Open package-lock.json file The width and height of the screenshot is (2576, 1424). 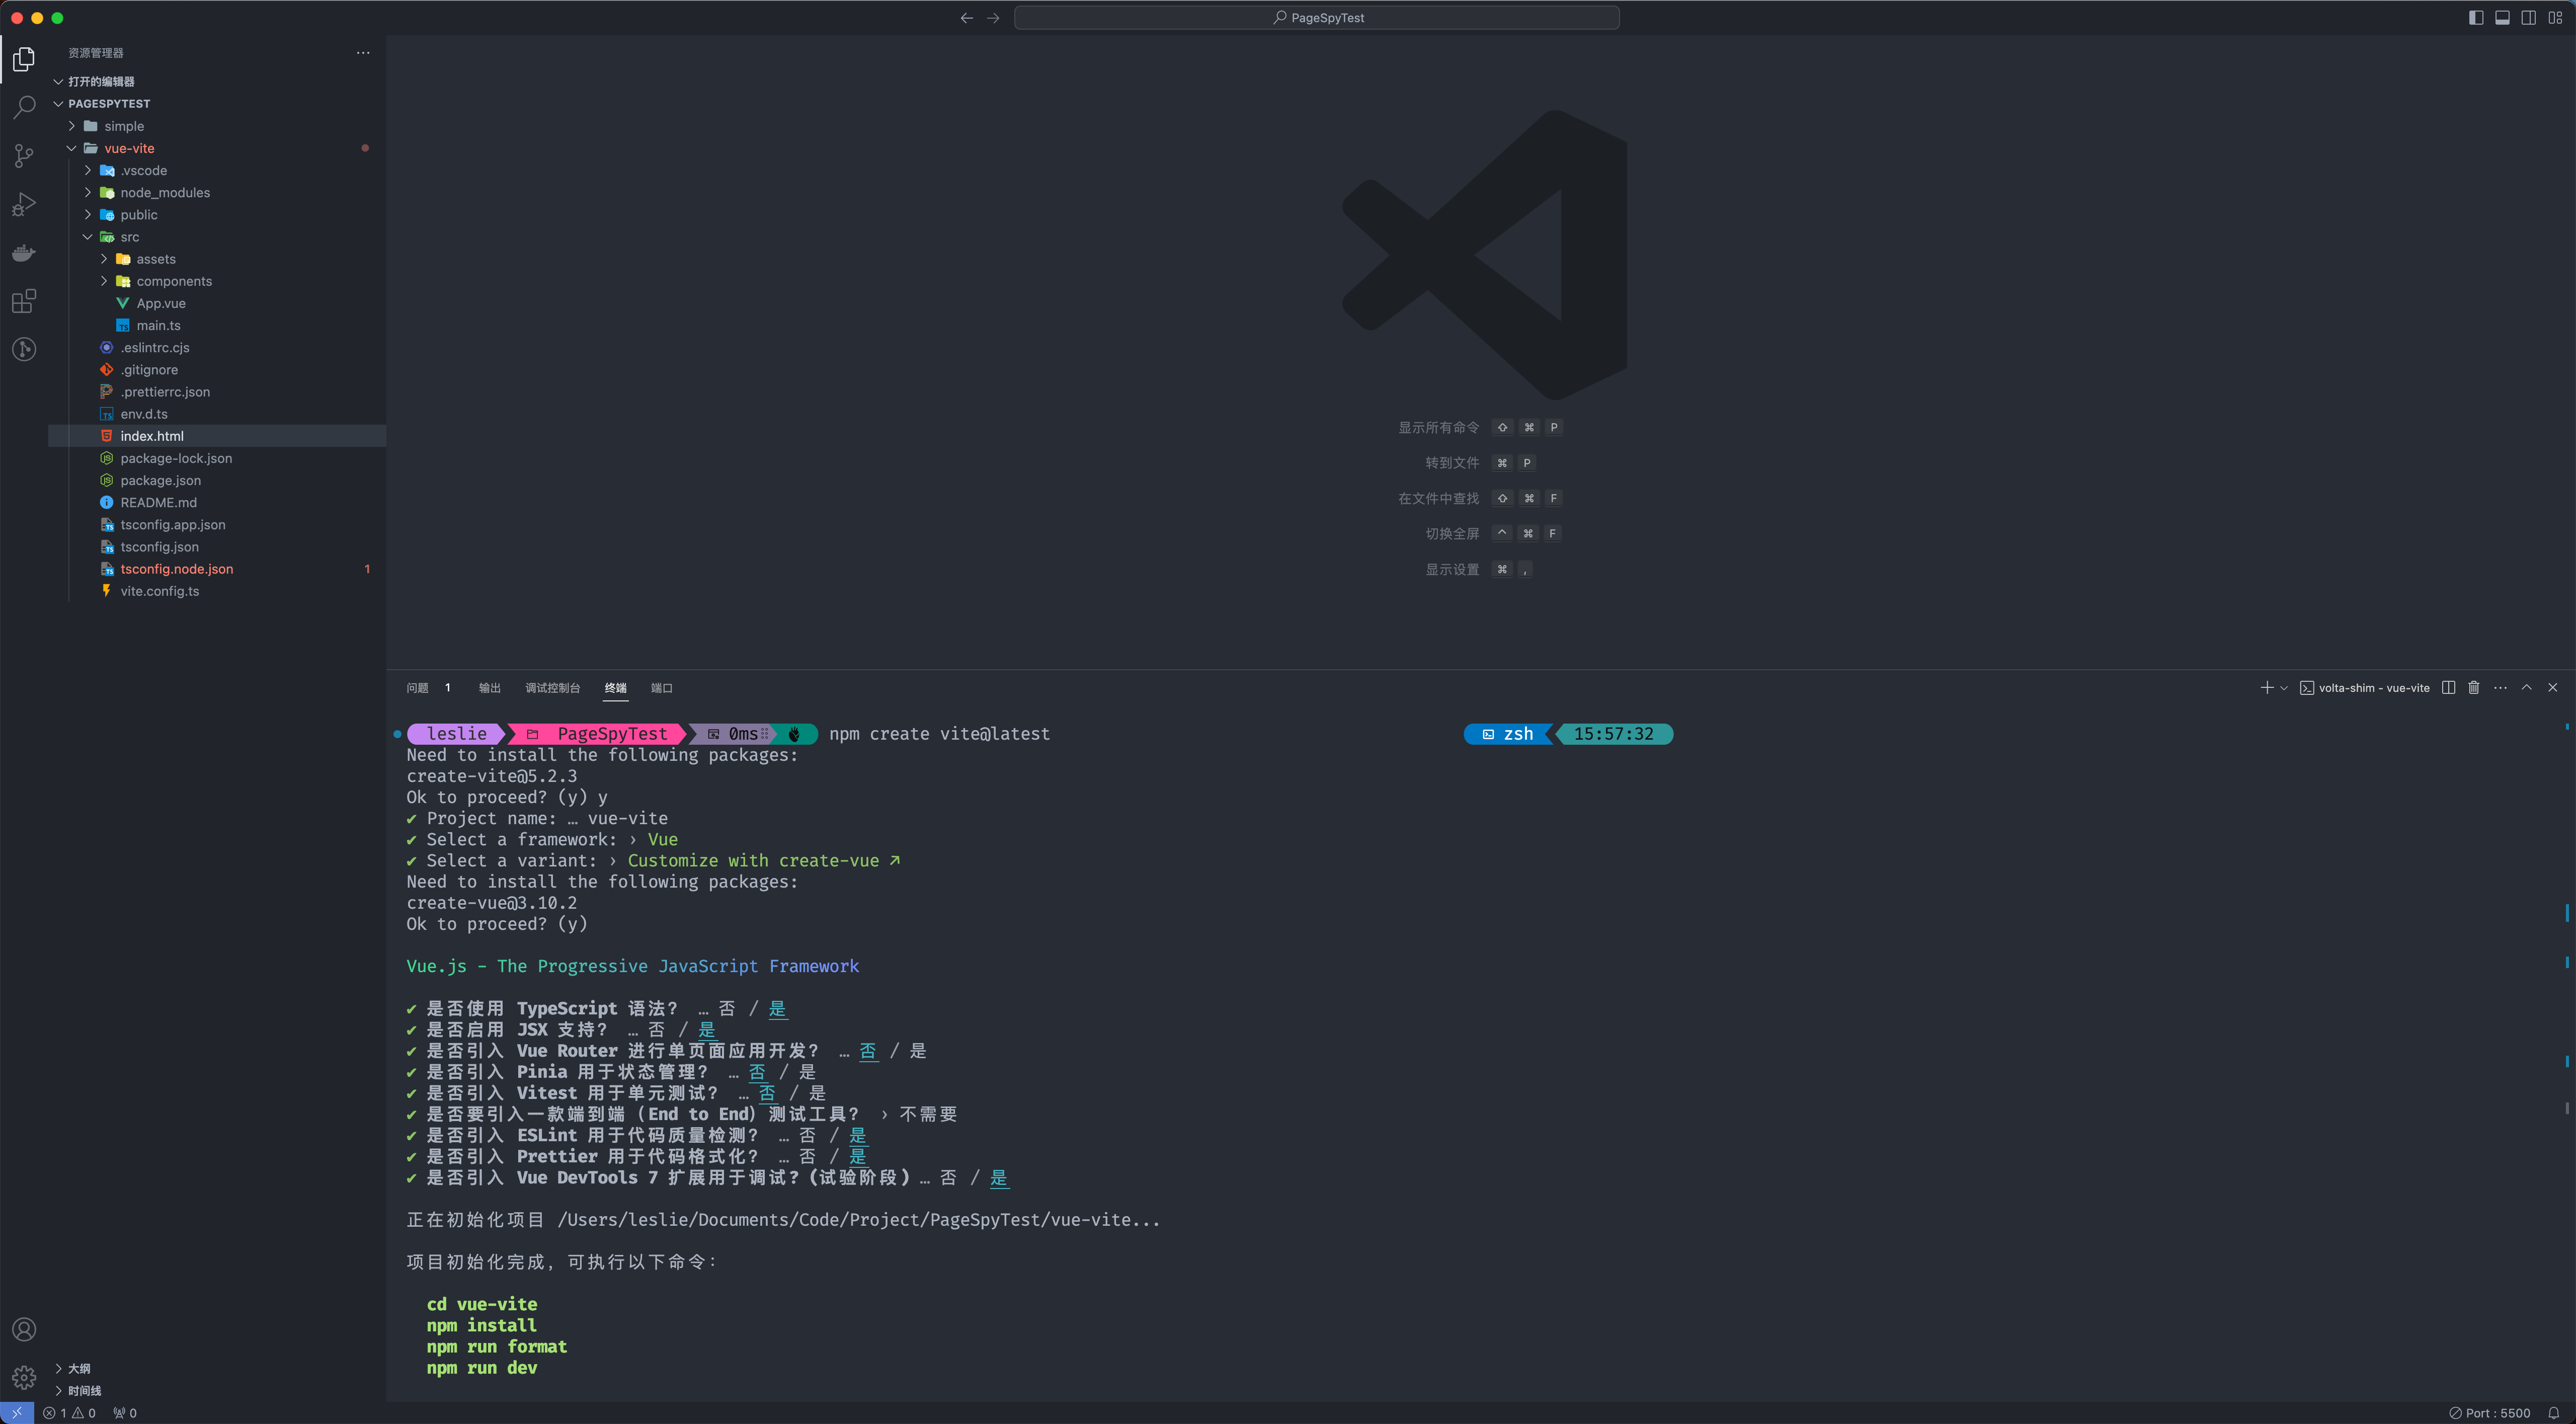(217, 458)
